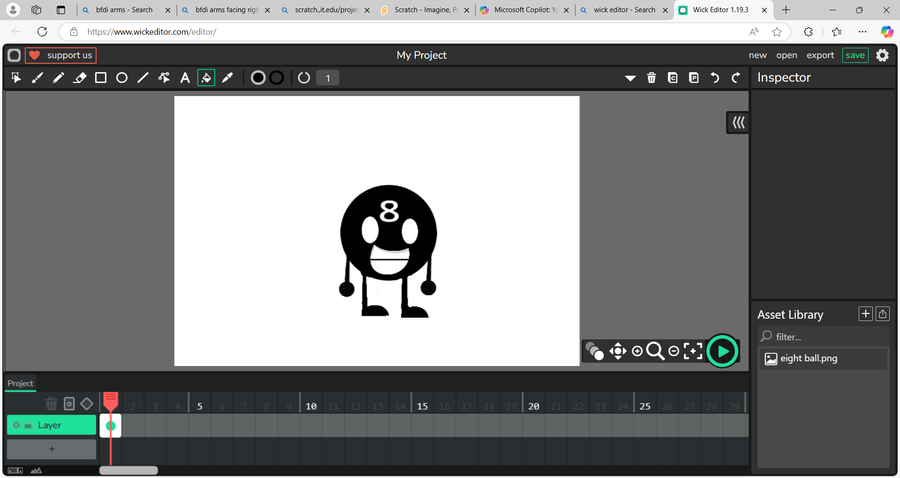Click the Project timeline tab
Image resolution: width=900 pixels, height=478 pixels.
(20, 383)
